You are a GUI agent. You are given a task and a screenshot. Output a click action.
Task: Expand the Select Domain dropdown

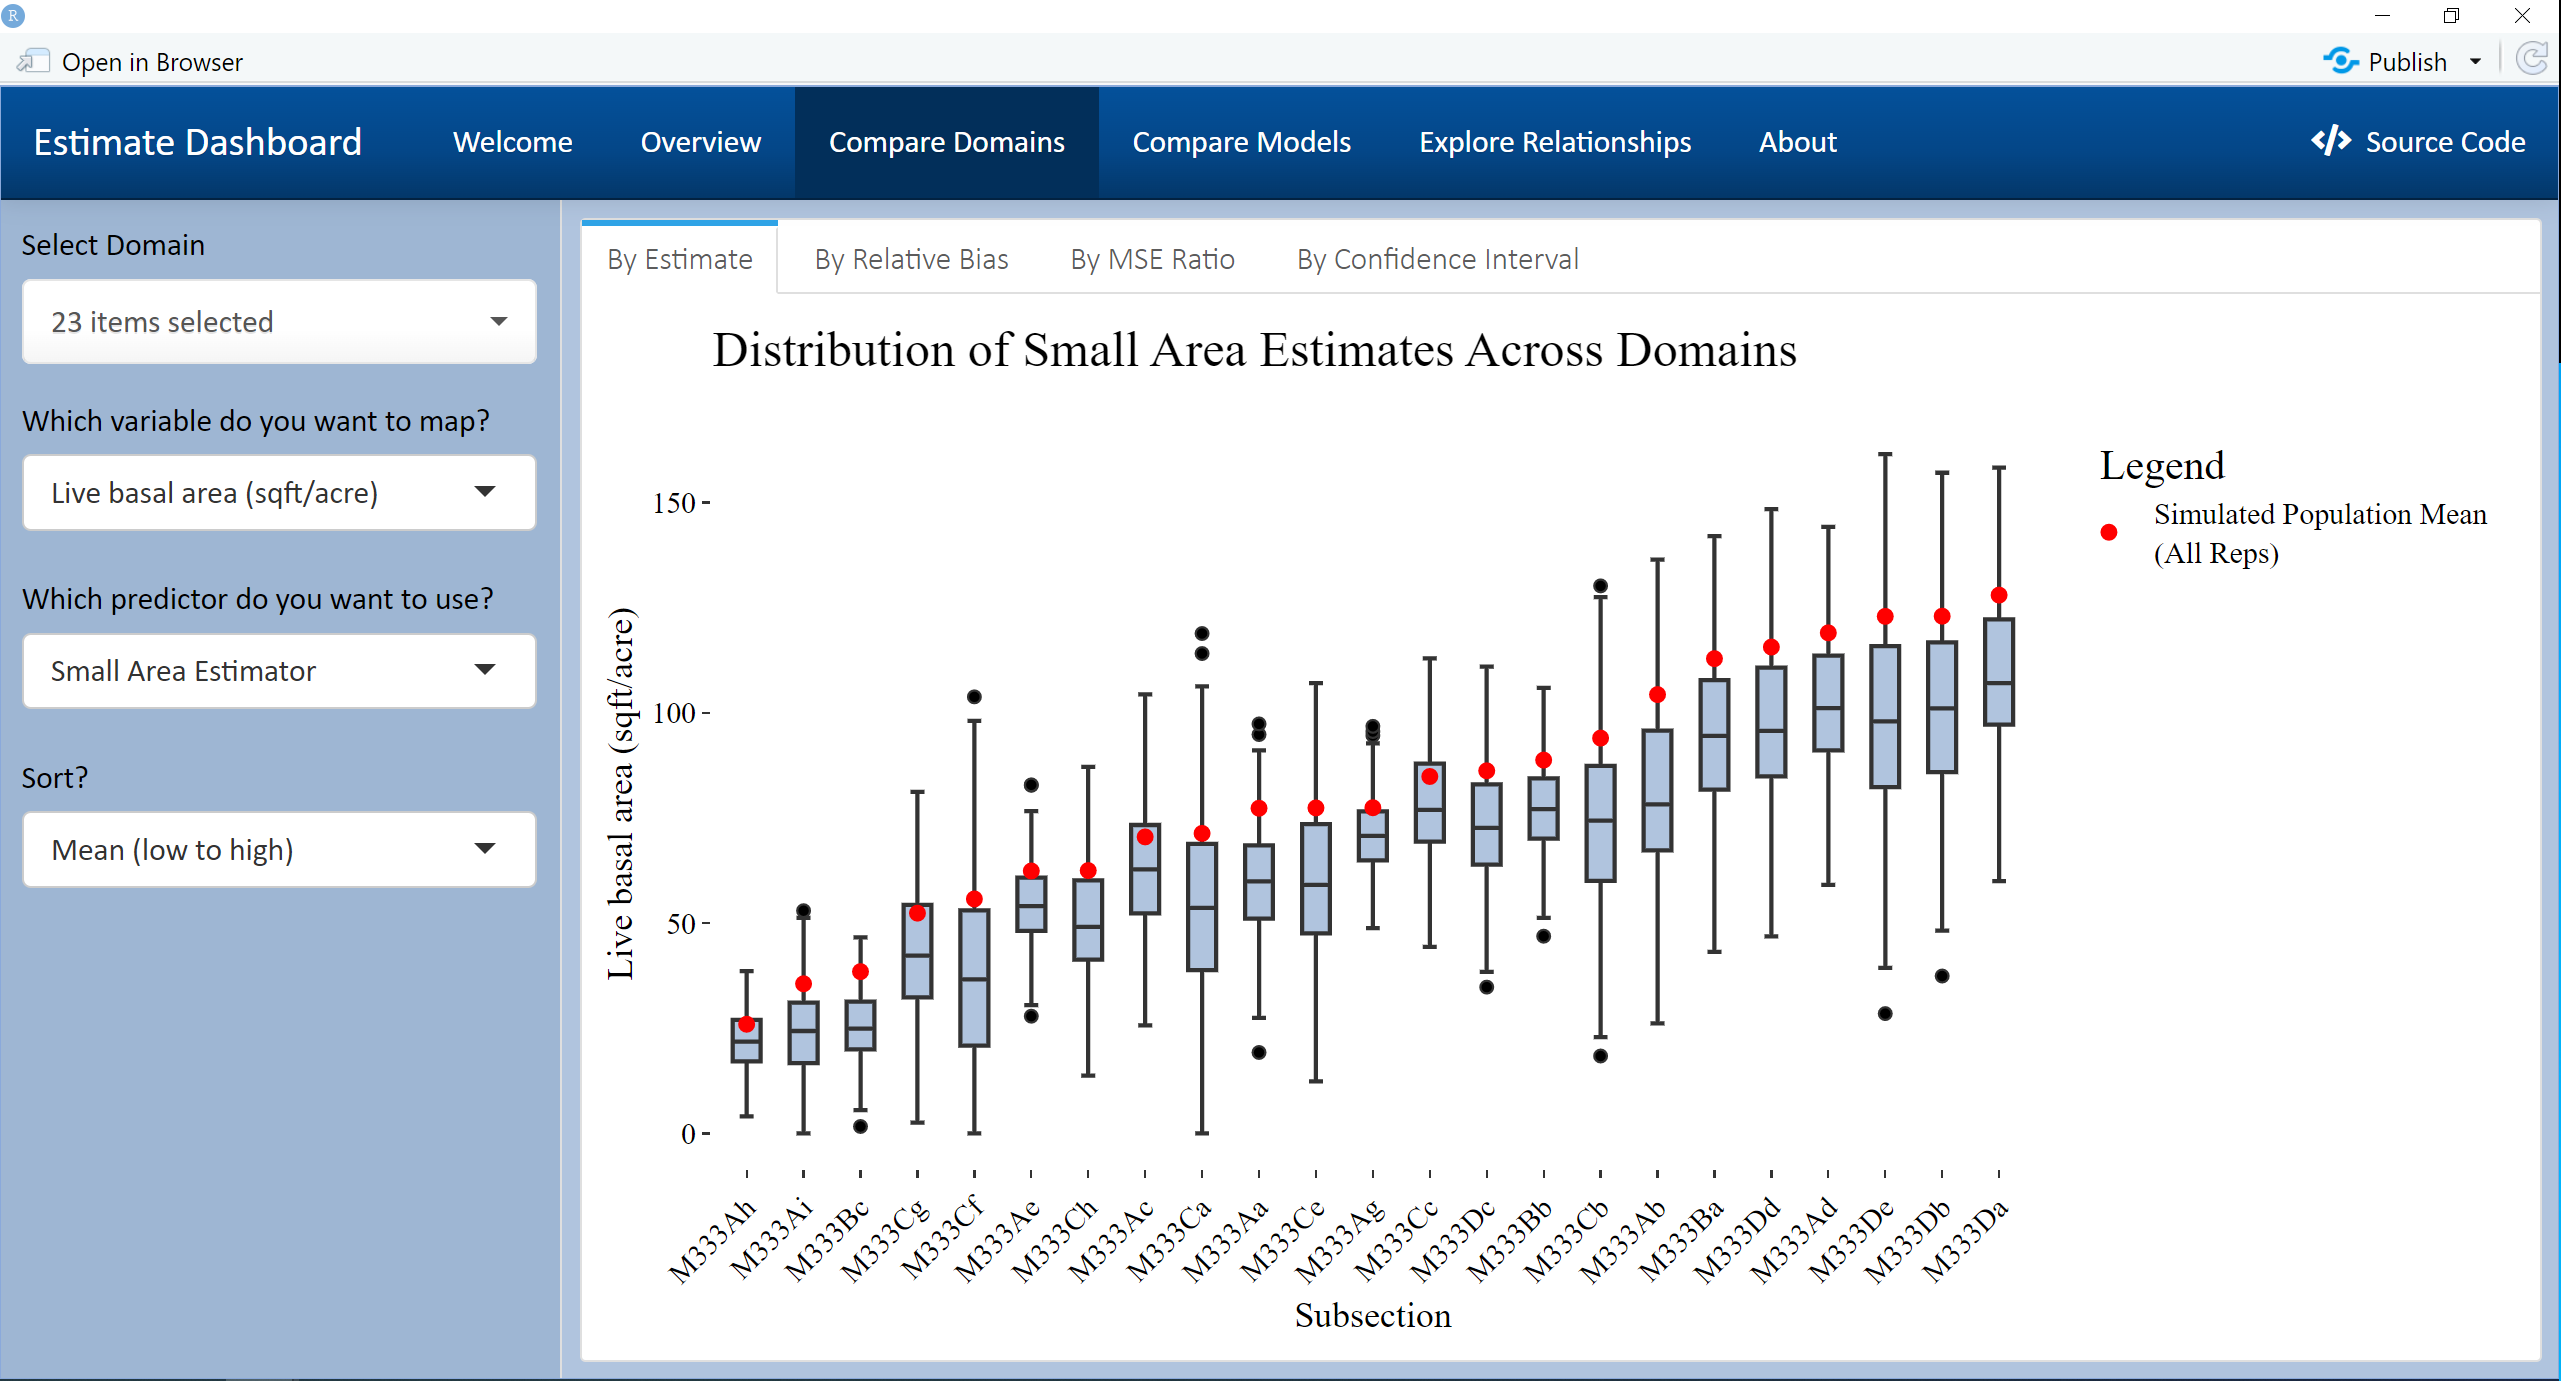(279, 321)
